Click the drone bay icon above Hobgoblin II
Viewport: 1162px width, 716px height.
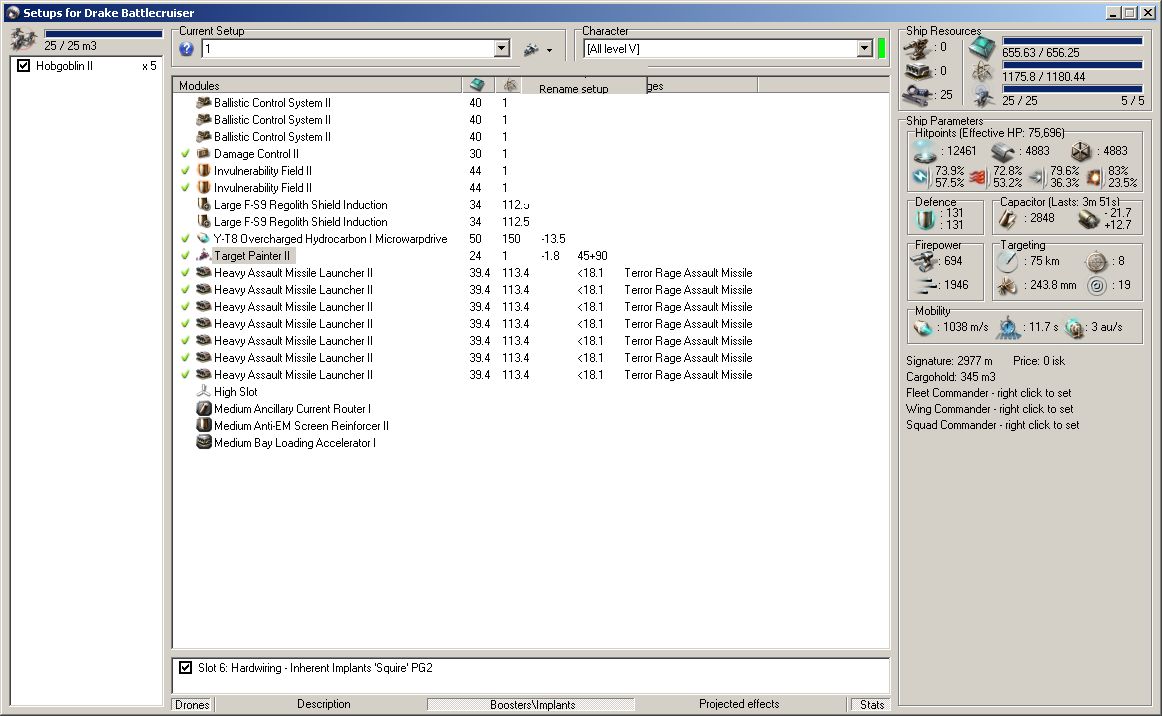[x=24, y=39]
